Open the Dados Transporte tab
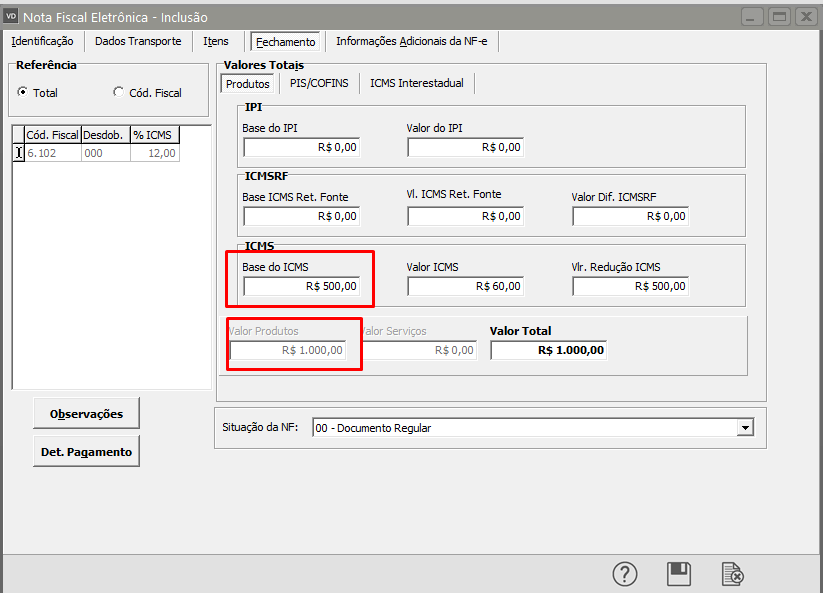Screen dimensions: 823x593 click(x=138, y=41)
